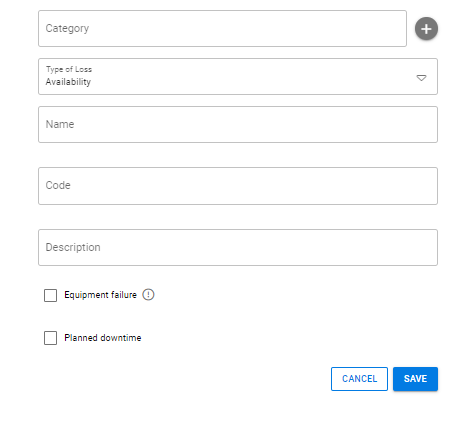Enable the Planned downtime checkbox
This screenshot has height=421, width=473.
click(x=50, y=338)
